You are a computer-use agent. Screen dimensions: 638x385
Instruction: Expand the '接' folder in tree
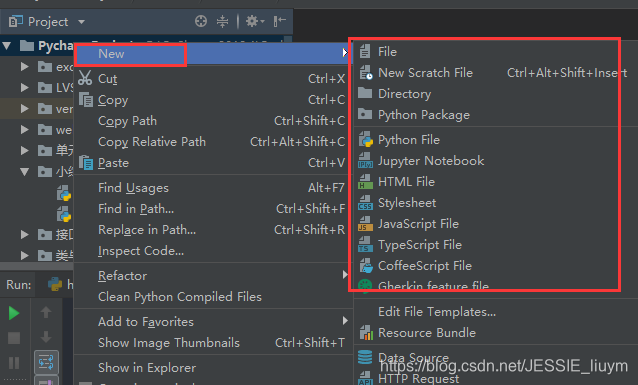[24, 234]
